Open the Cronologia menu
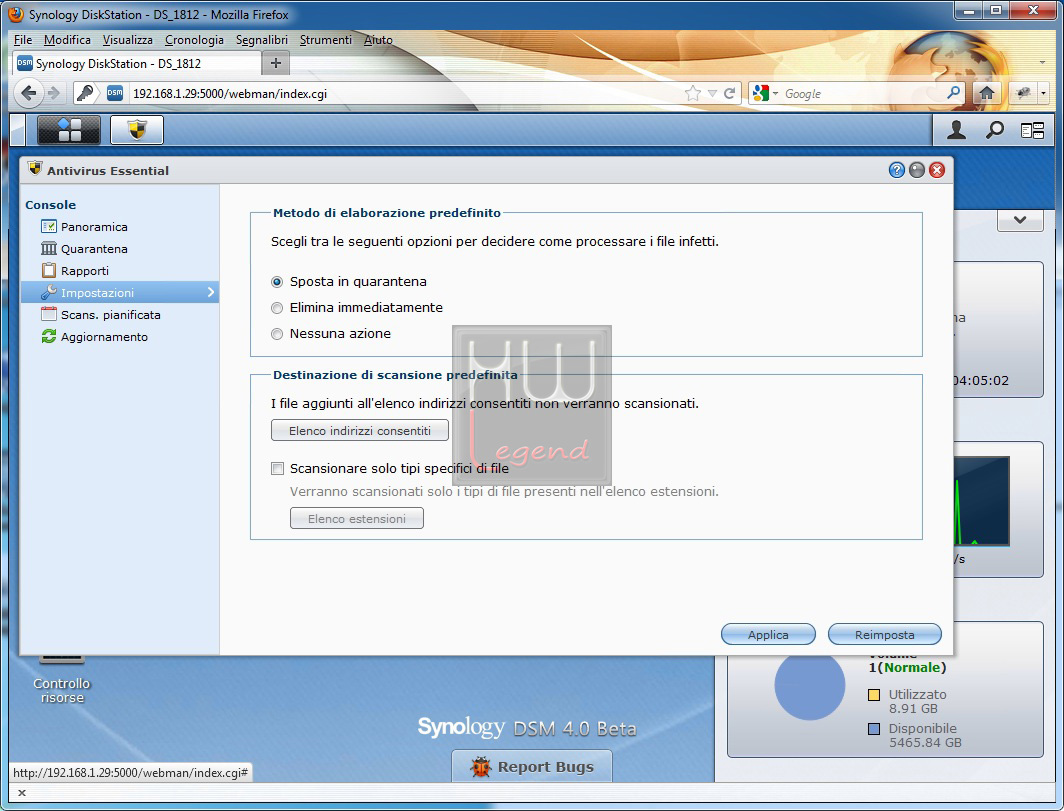The image size is (1064, 811). 194,40
